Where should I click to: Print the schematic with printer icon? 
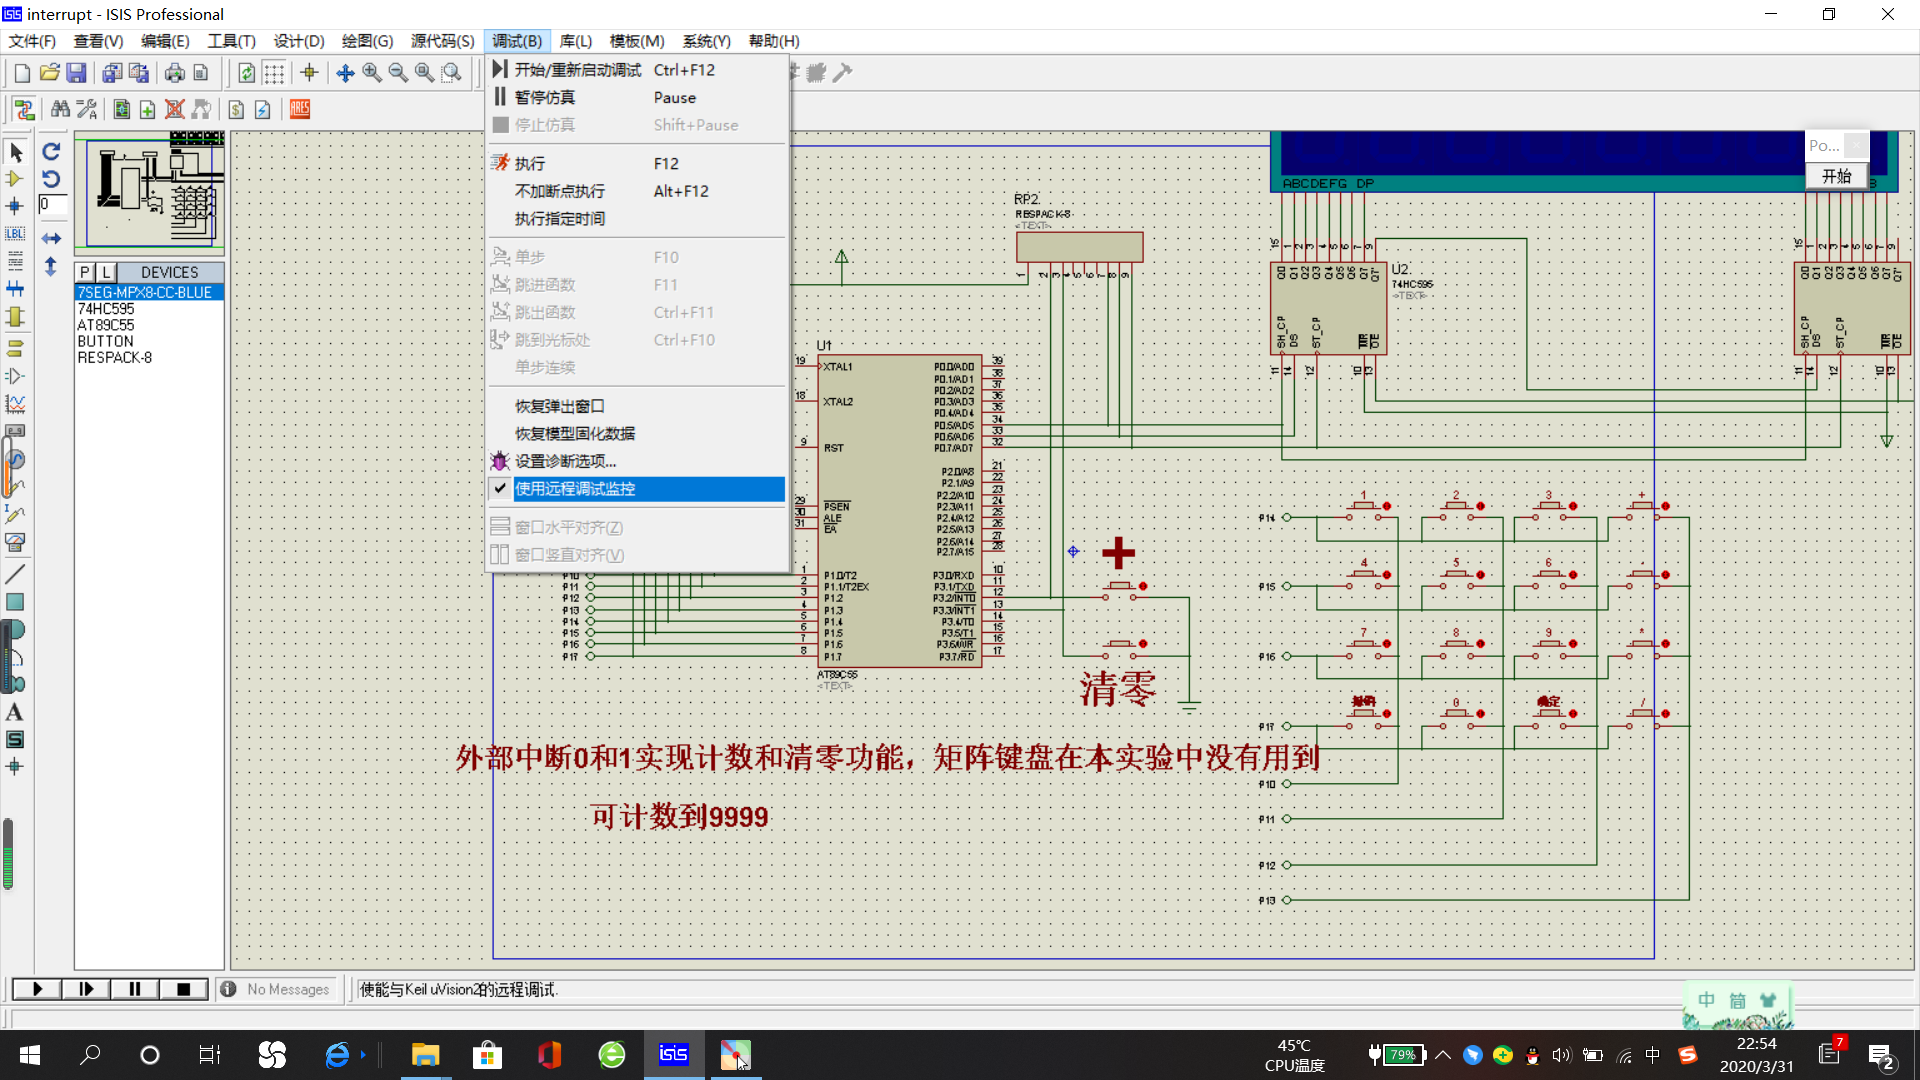click(174, 73)
